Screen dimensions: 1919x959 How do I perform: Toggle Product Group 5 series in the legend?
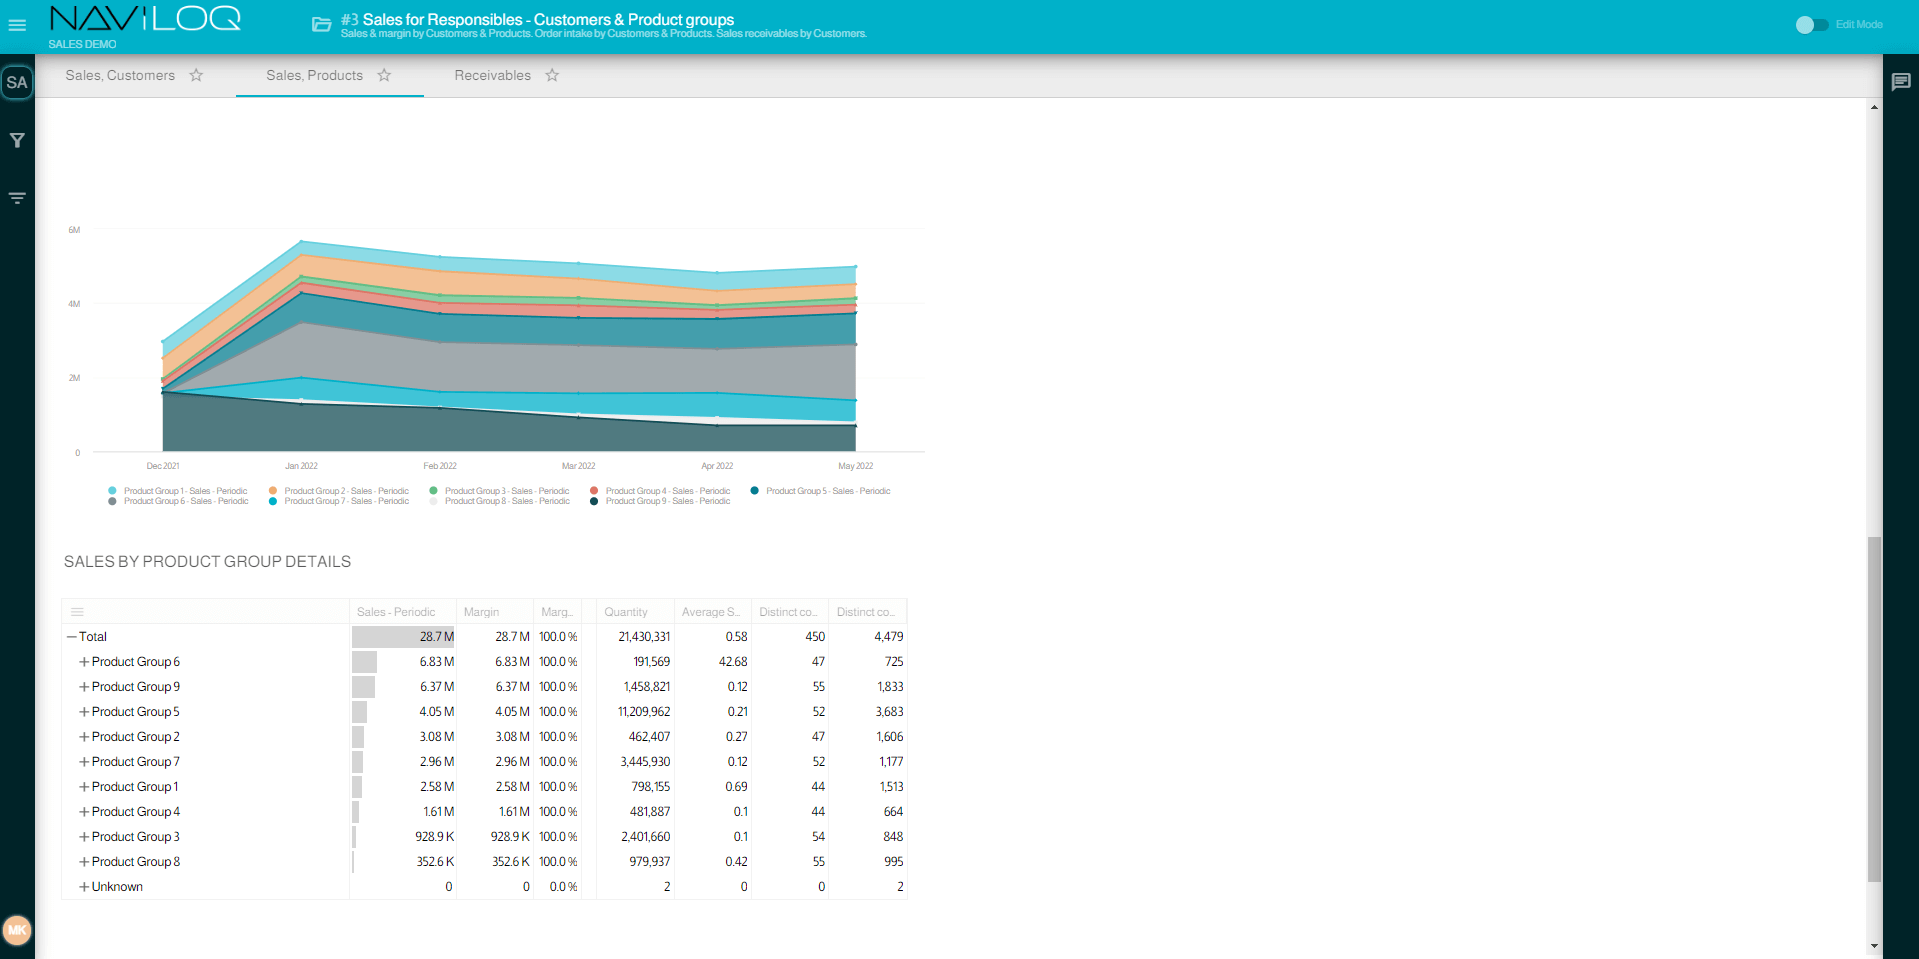828,490
